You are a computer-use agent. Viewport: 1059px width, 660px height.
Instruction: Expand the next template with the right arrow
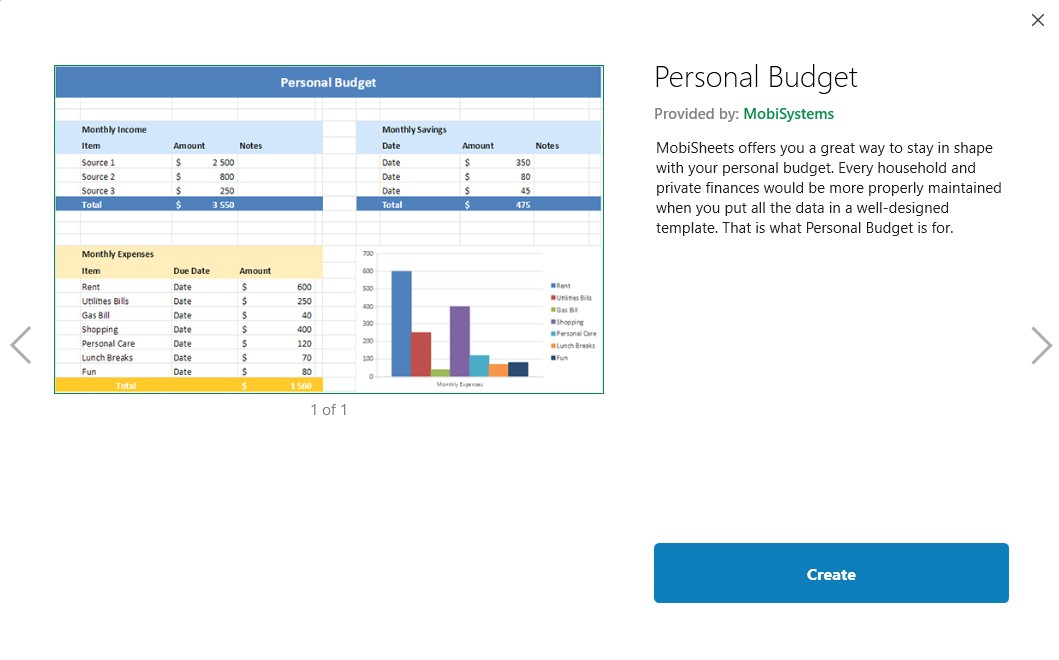coord(1041,345)
